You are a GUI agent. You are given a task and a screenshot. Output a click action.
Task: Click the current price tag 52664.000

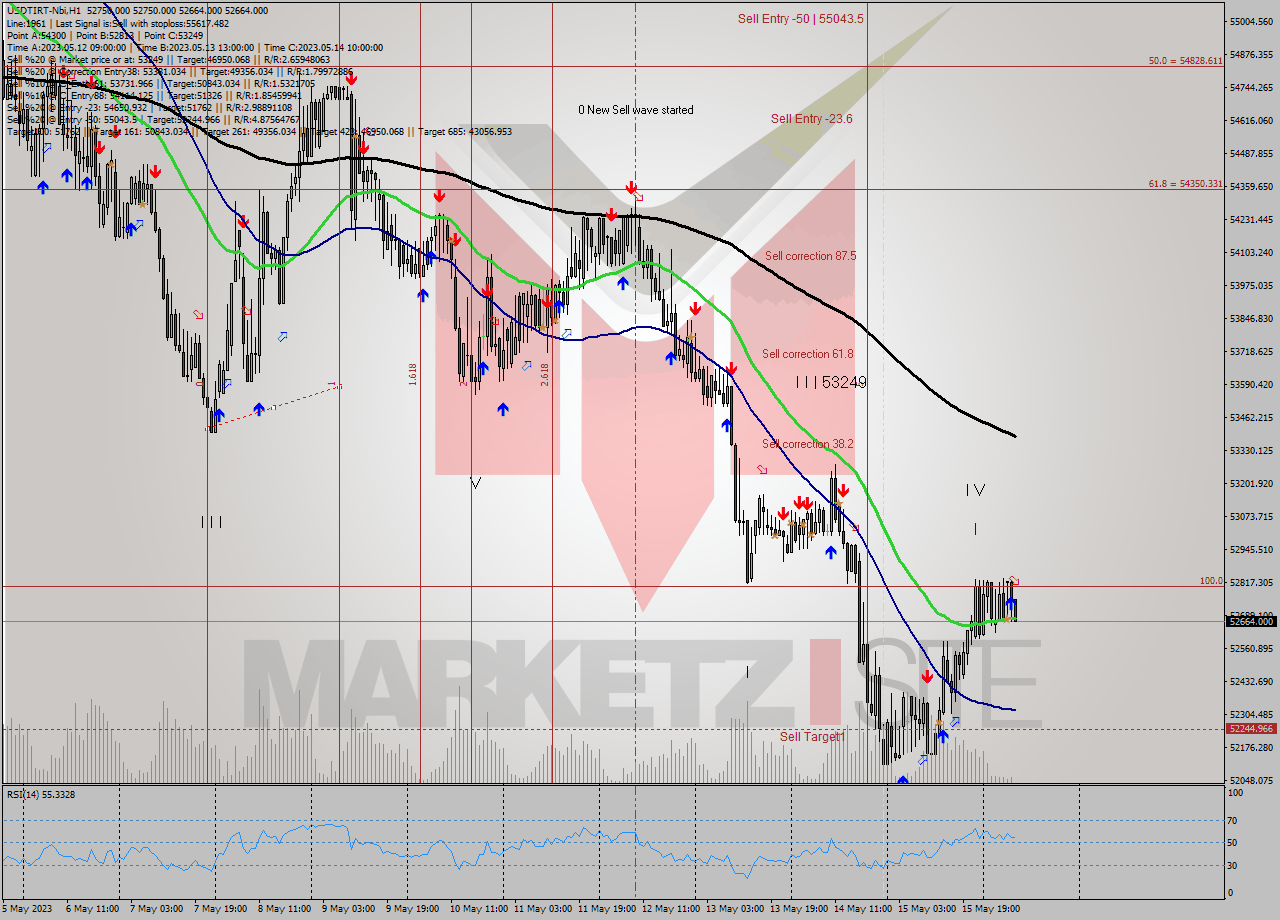[x=1250, y=621]
